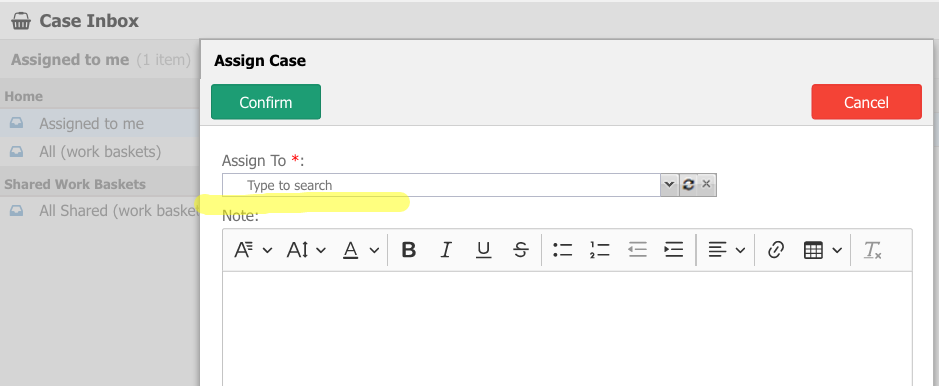The image size is (939, 386).
Task: Apply strikethrough formatting
Action: [x=521, y=250]
